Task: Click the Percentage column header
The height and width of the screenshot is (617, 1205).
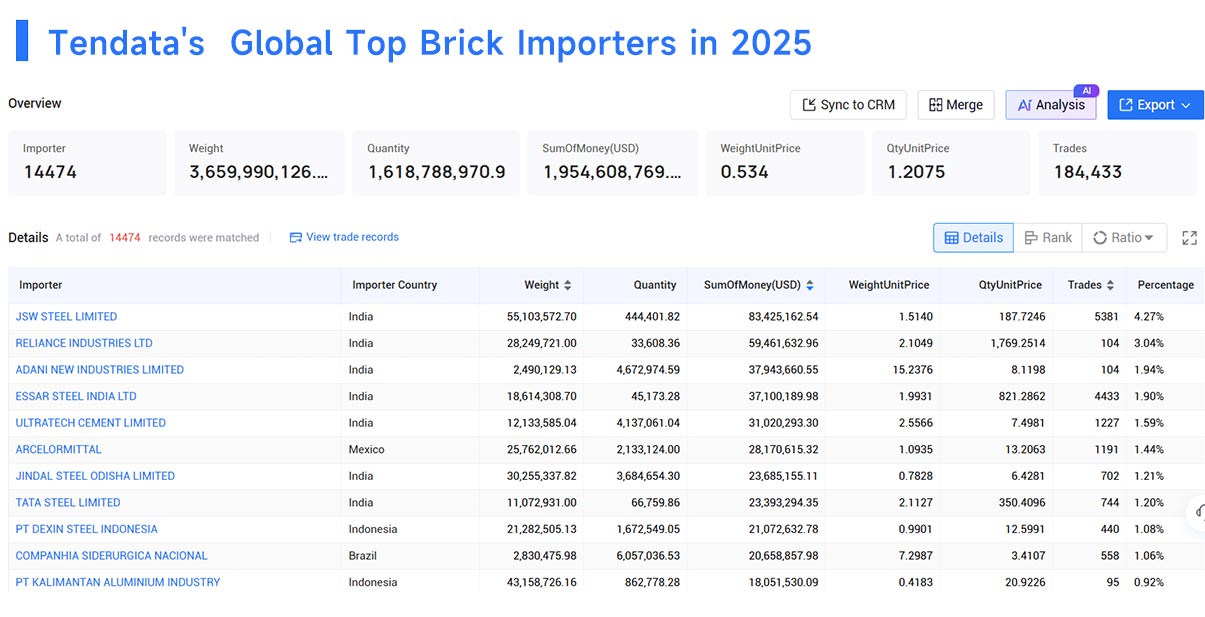Action: pyautogui.click(x=1166, y=285)
